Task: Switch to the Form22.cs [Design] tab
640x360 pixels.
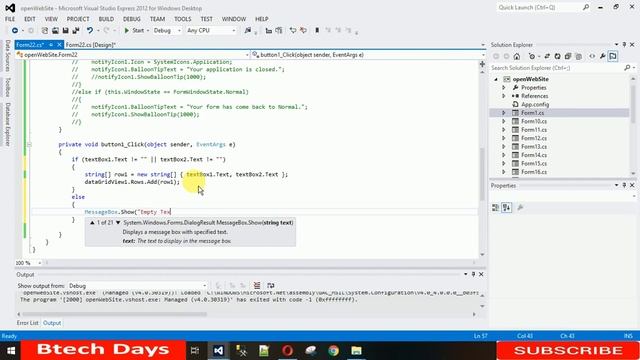Action: coord(91,45)
